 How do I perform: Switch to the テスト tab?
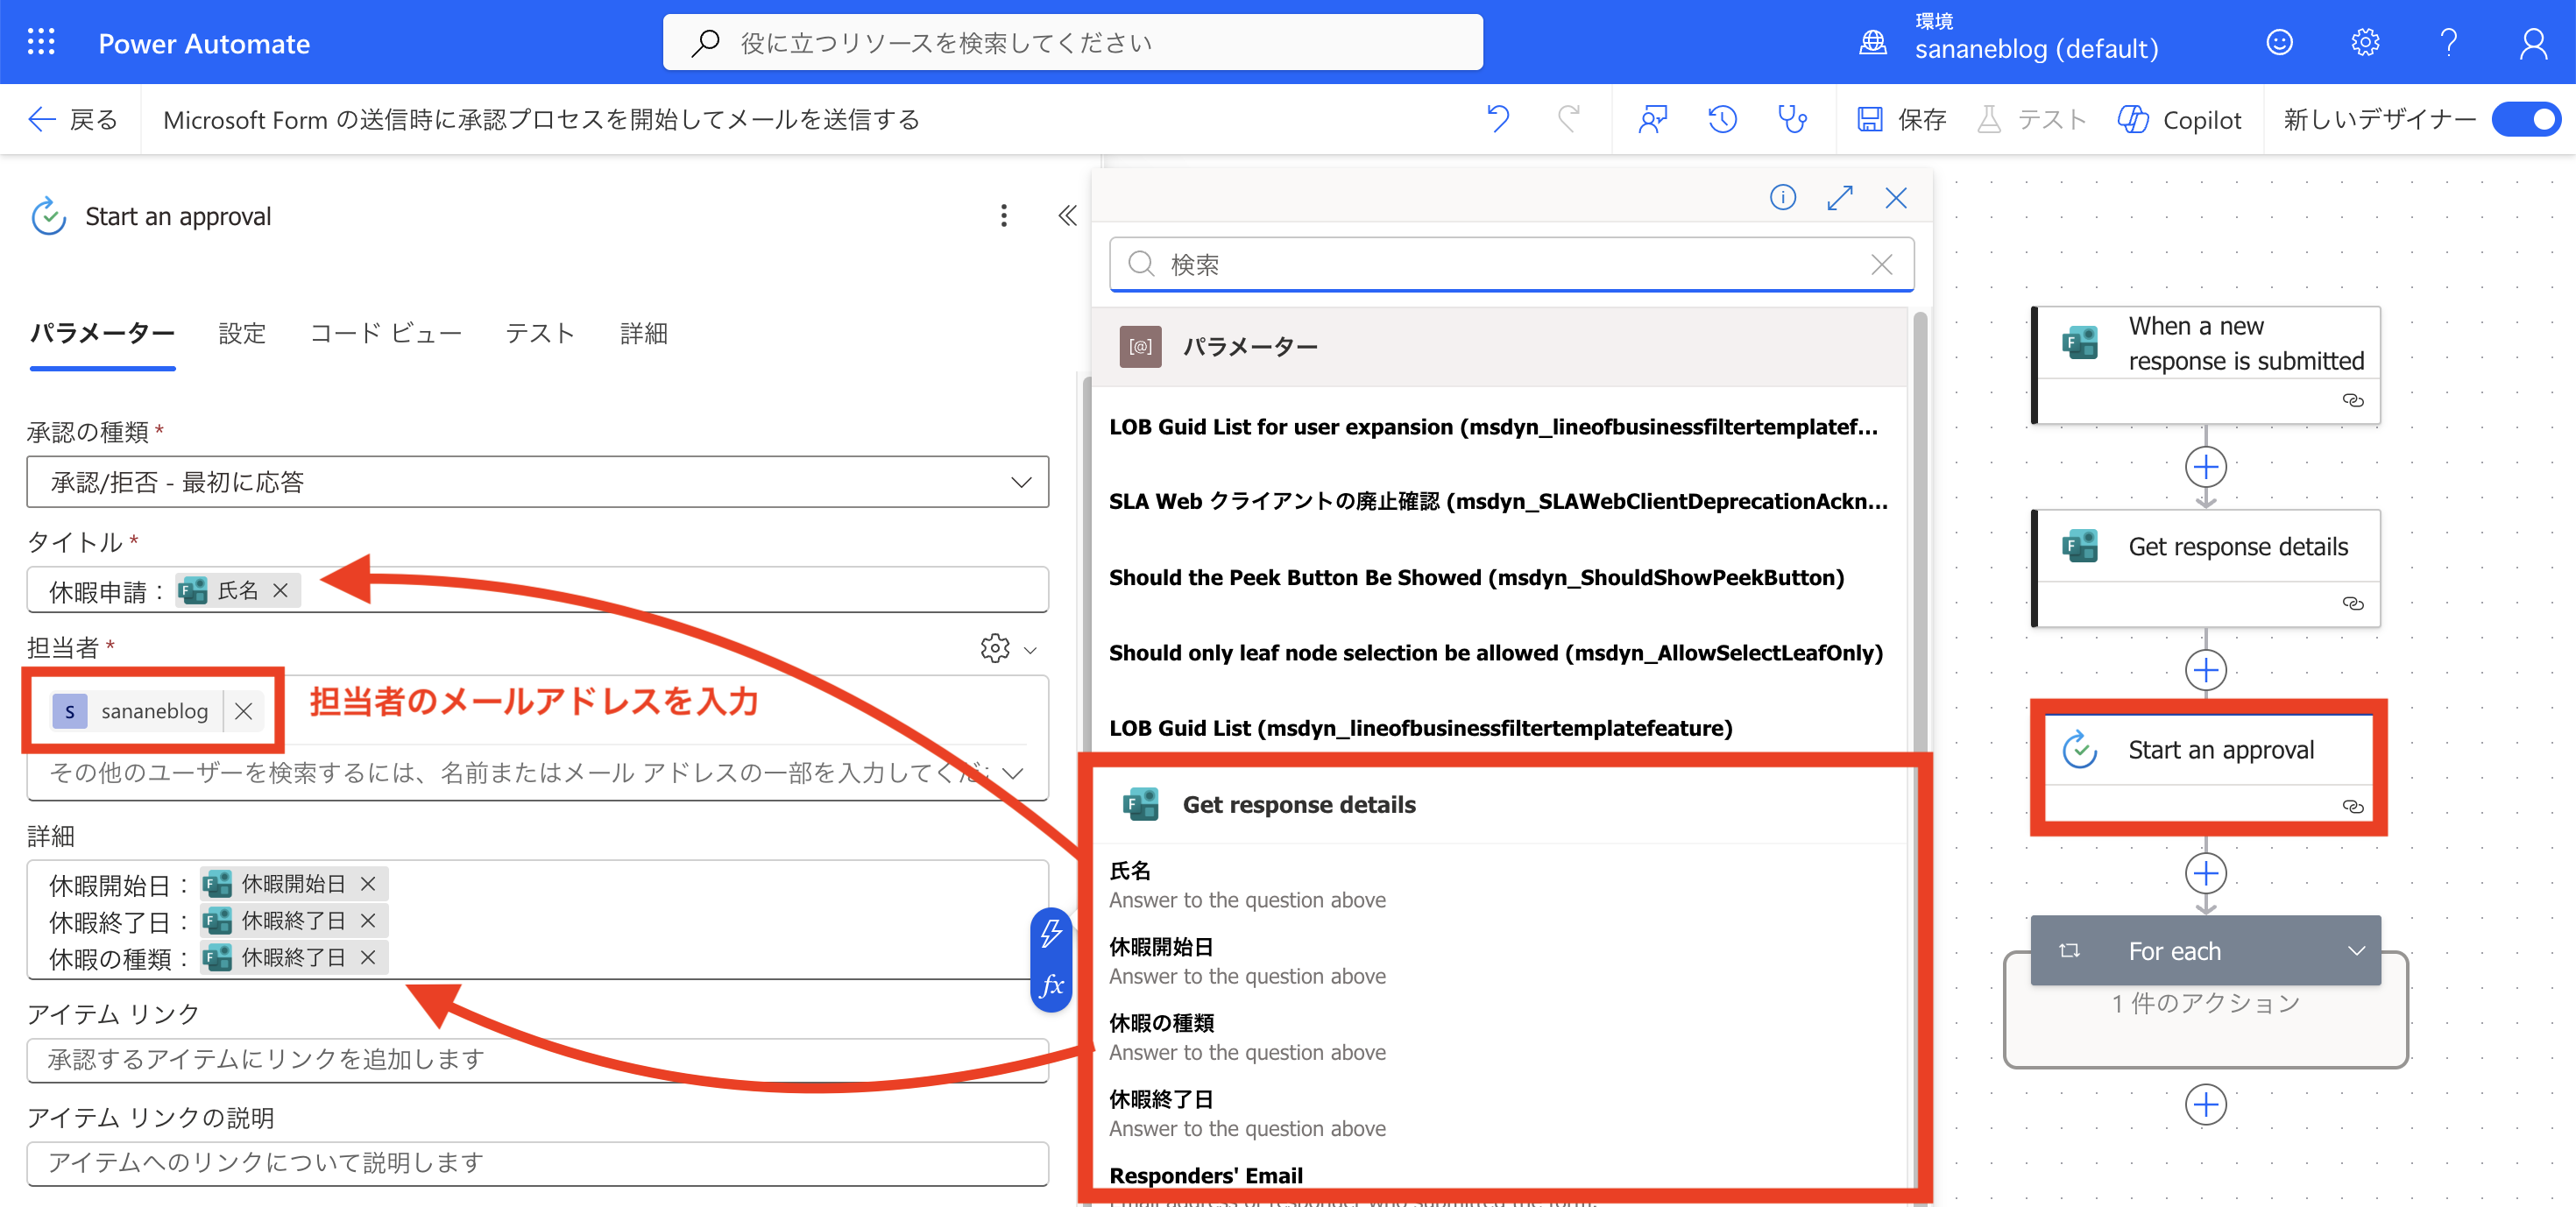coord(540,334)
